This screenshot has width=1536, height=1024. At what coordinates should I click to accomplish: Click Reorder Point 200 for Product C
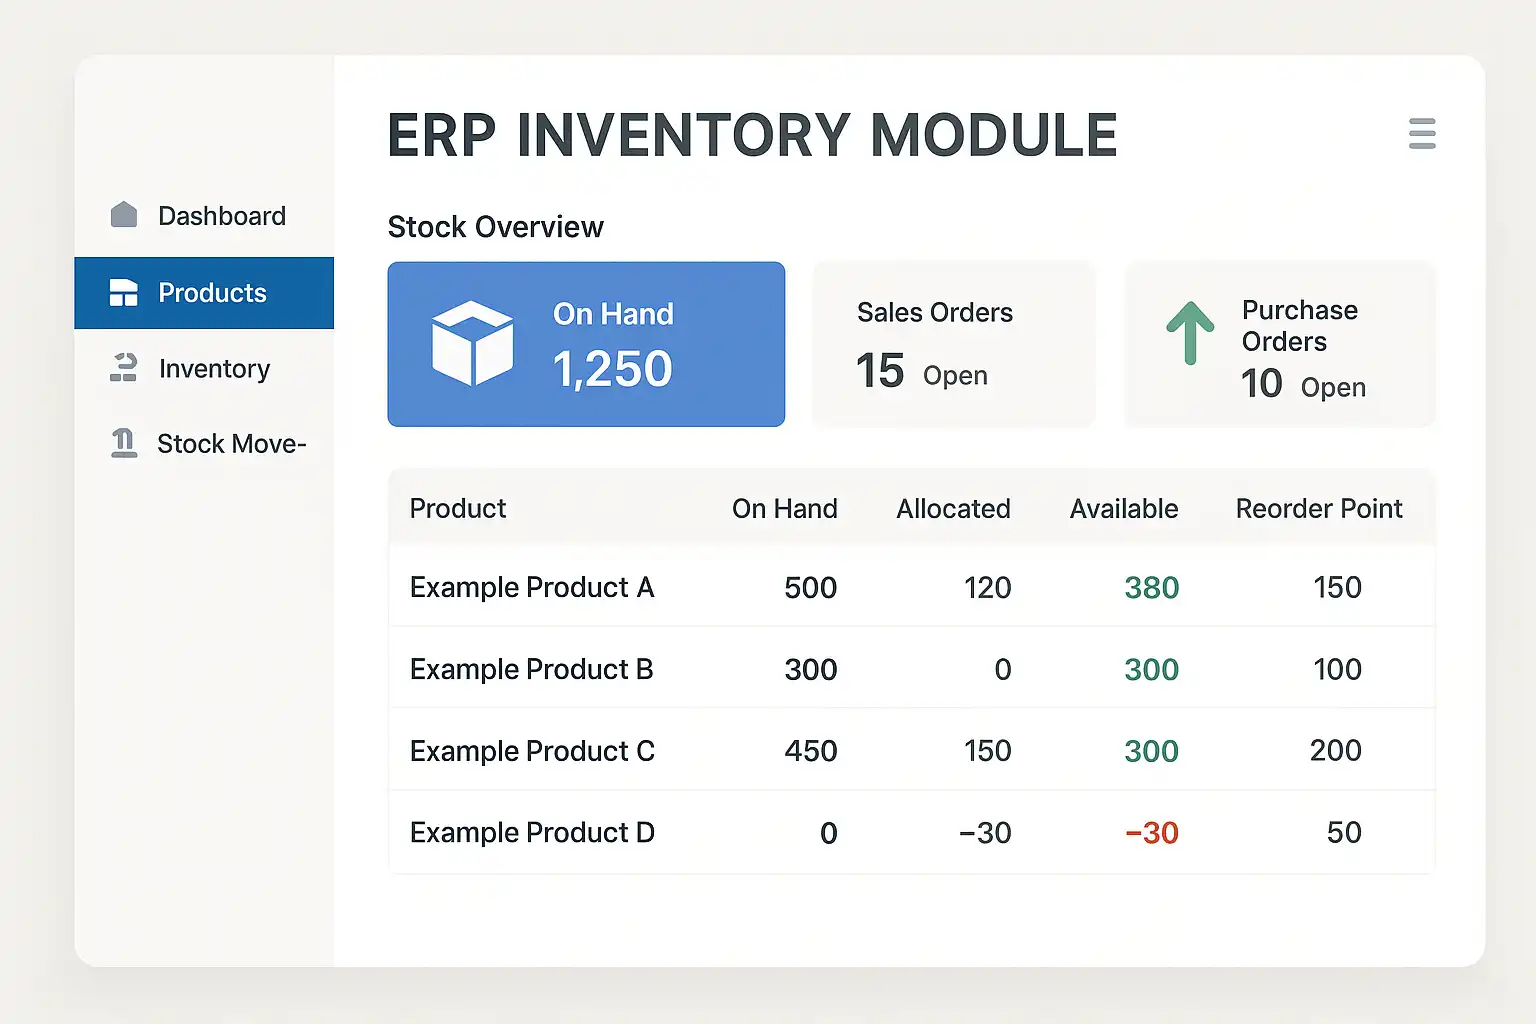pyautogui.click(x=1336, y=751)
